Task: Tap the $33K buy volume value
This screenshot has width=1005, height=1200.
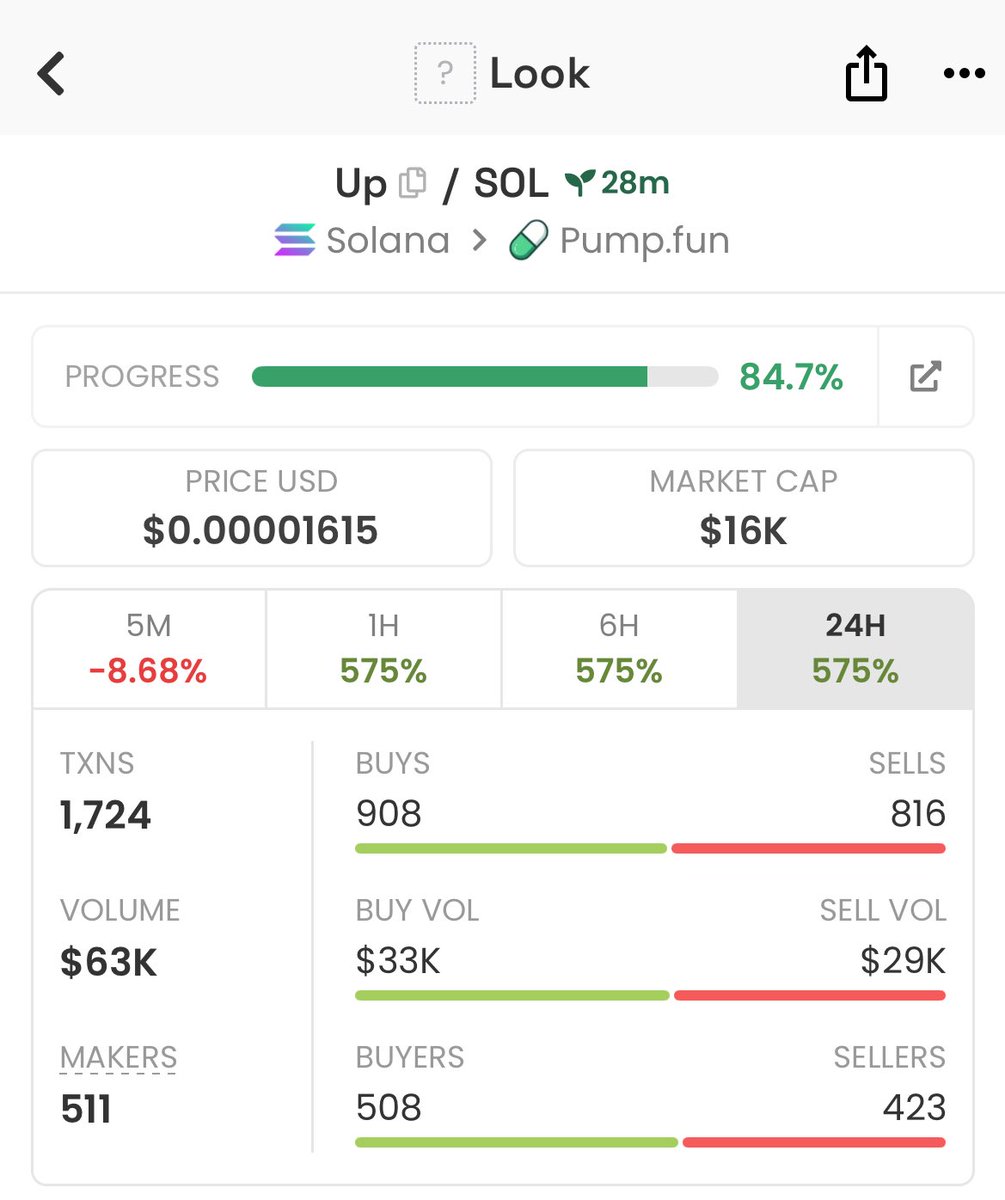Action: click(398, 961)
